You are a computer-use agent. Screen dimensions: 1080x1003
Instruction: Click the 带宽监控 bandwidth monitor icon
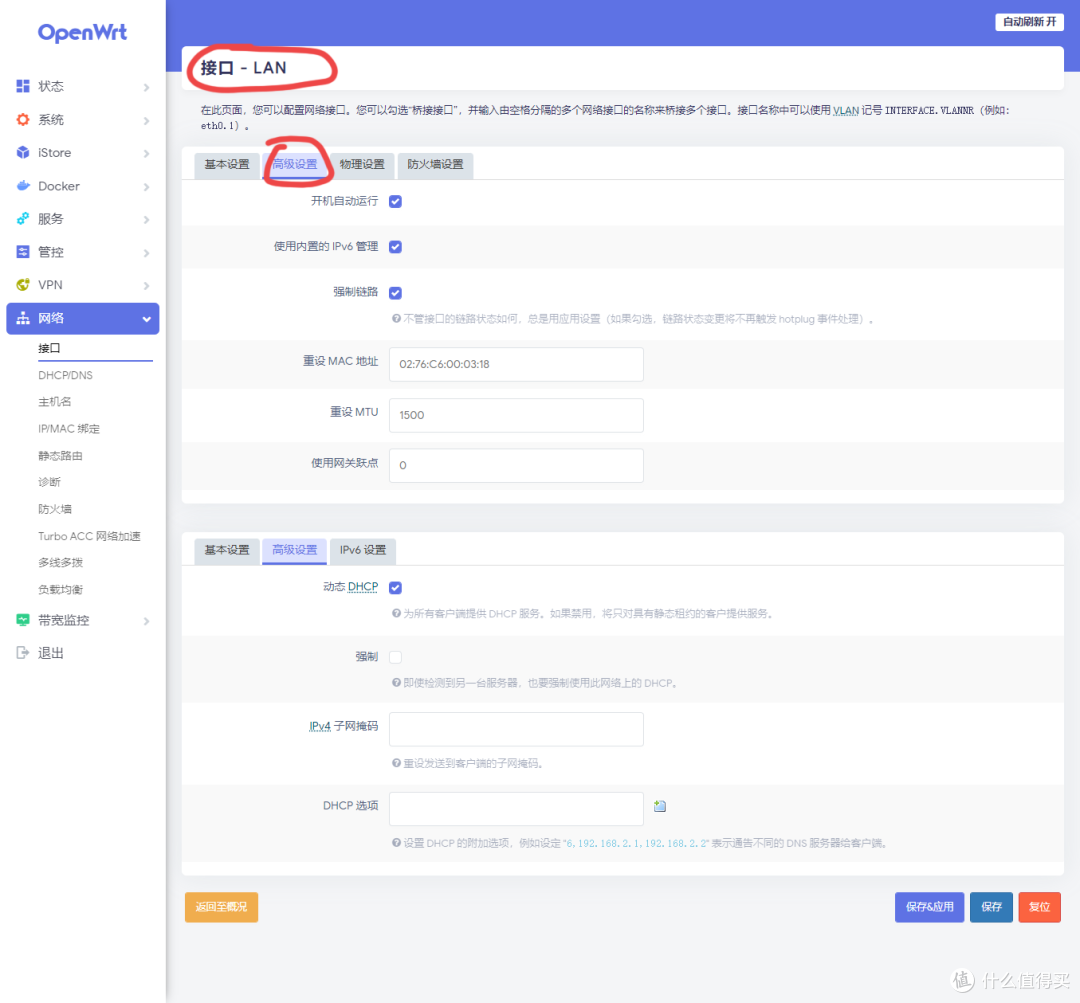click(x=24, y=620)
